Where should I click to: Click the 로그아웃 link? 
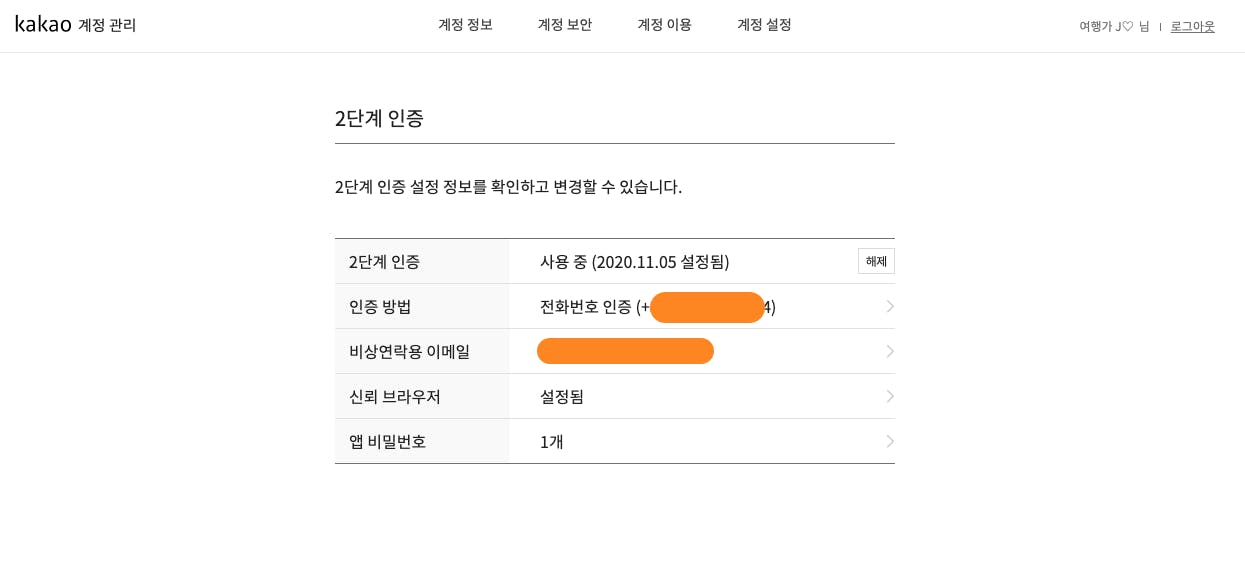pos(1193,26)
